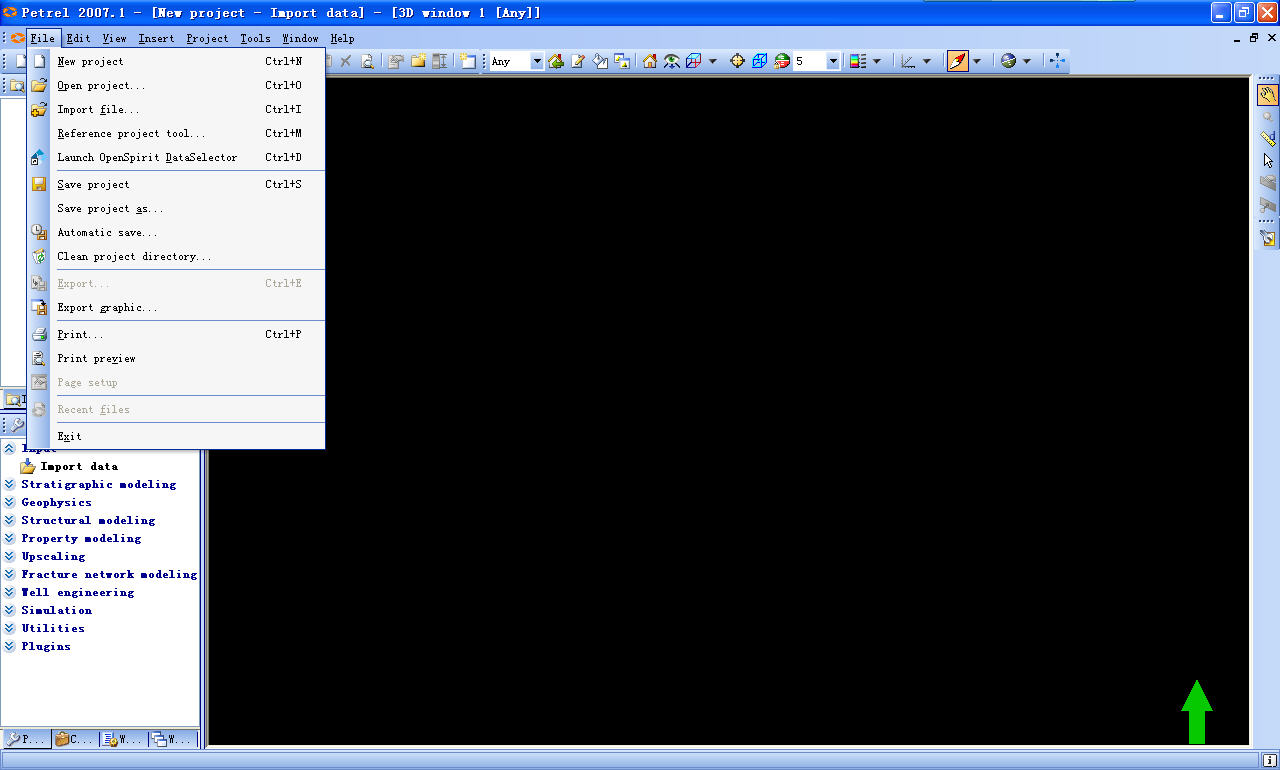
Task: Launch OpenSpirit DataSelector from menu
Action: pyautogui.click(x=176, y=157)
